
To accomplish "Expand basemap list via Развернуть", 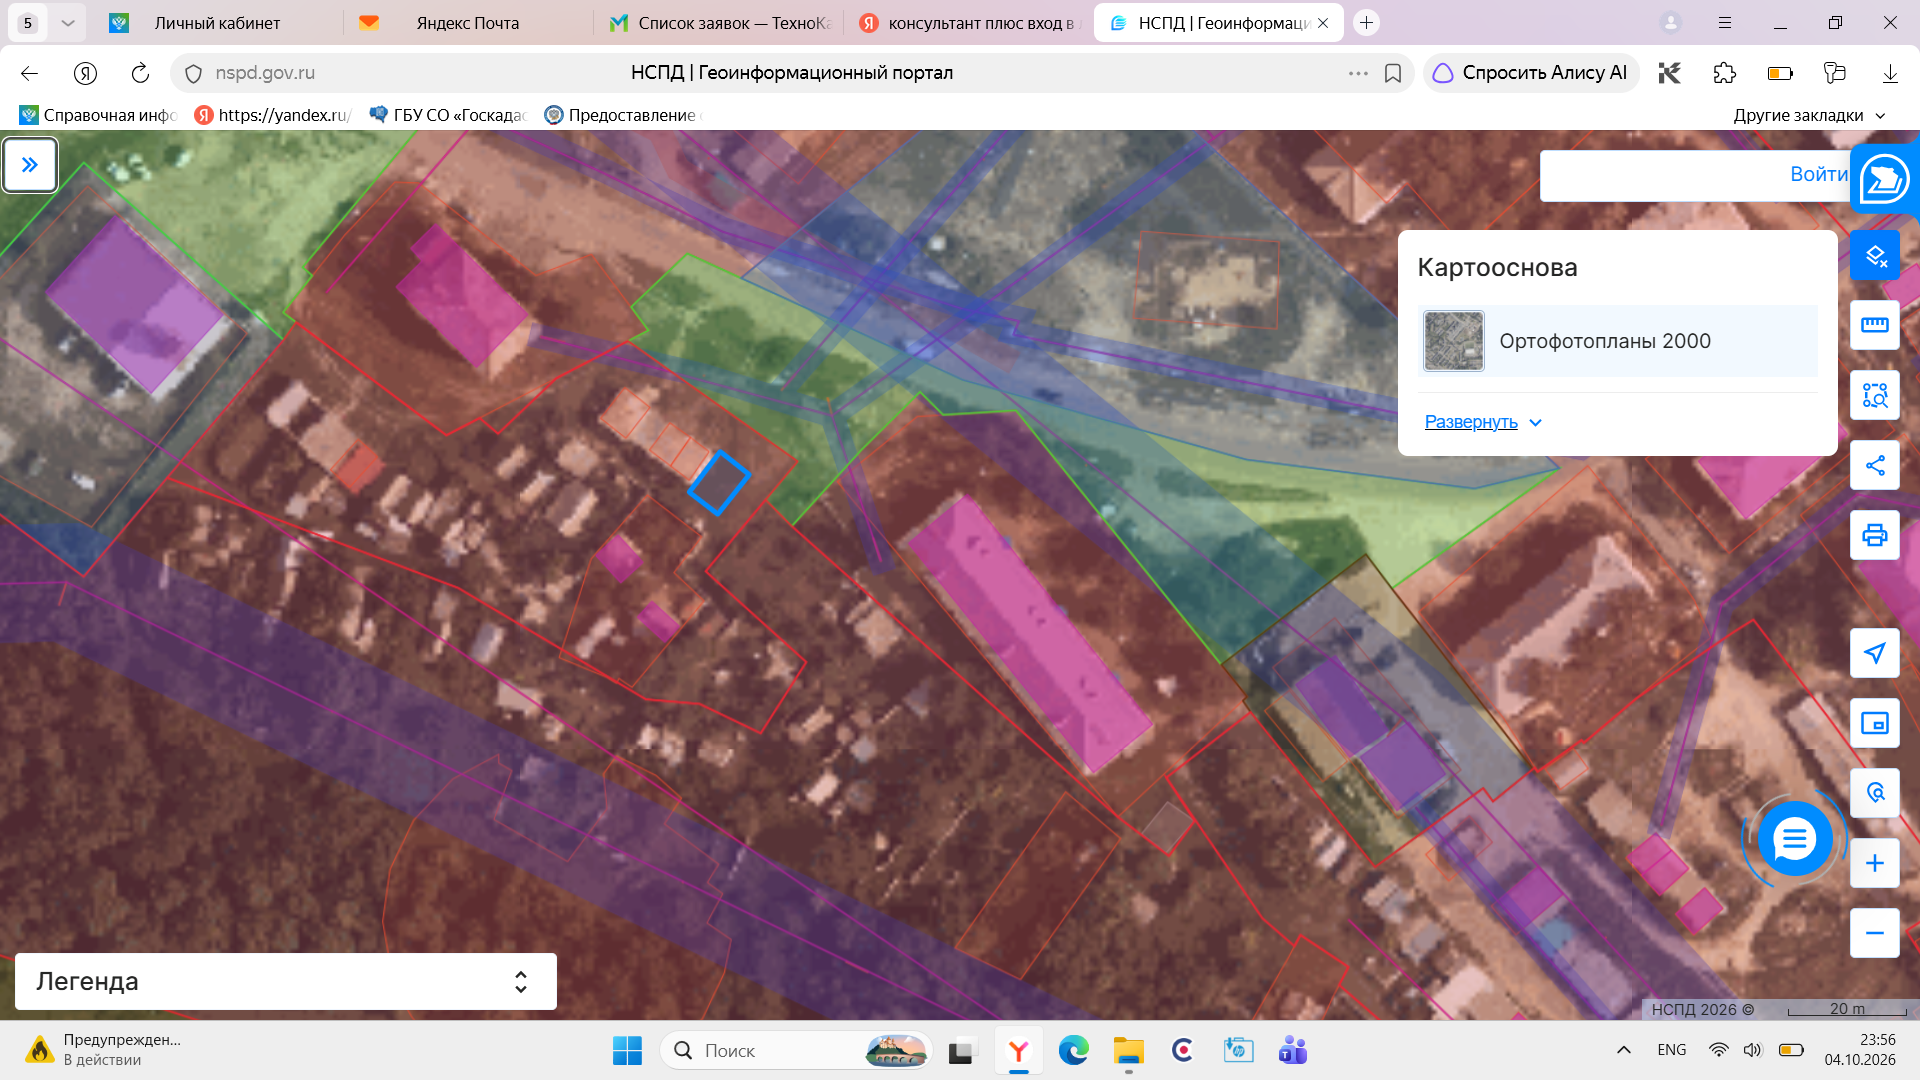I will [x=1482, y=422].
